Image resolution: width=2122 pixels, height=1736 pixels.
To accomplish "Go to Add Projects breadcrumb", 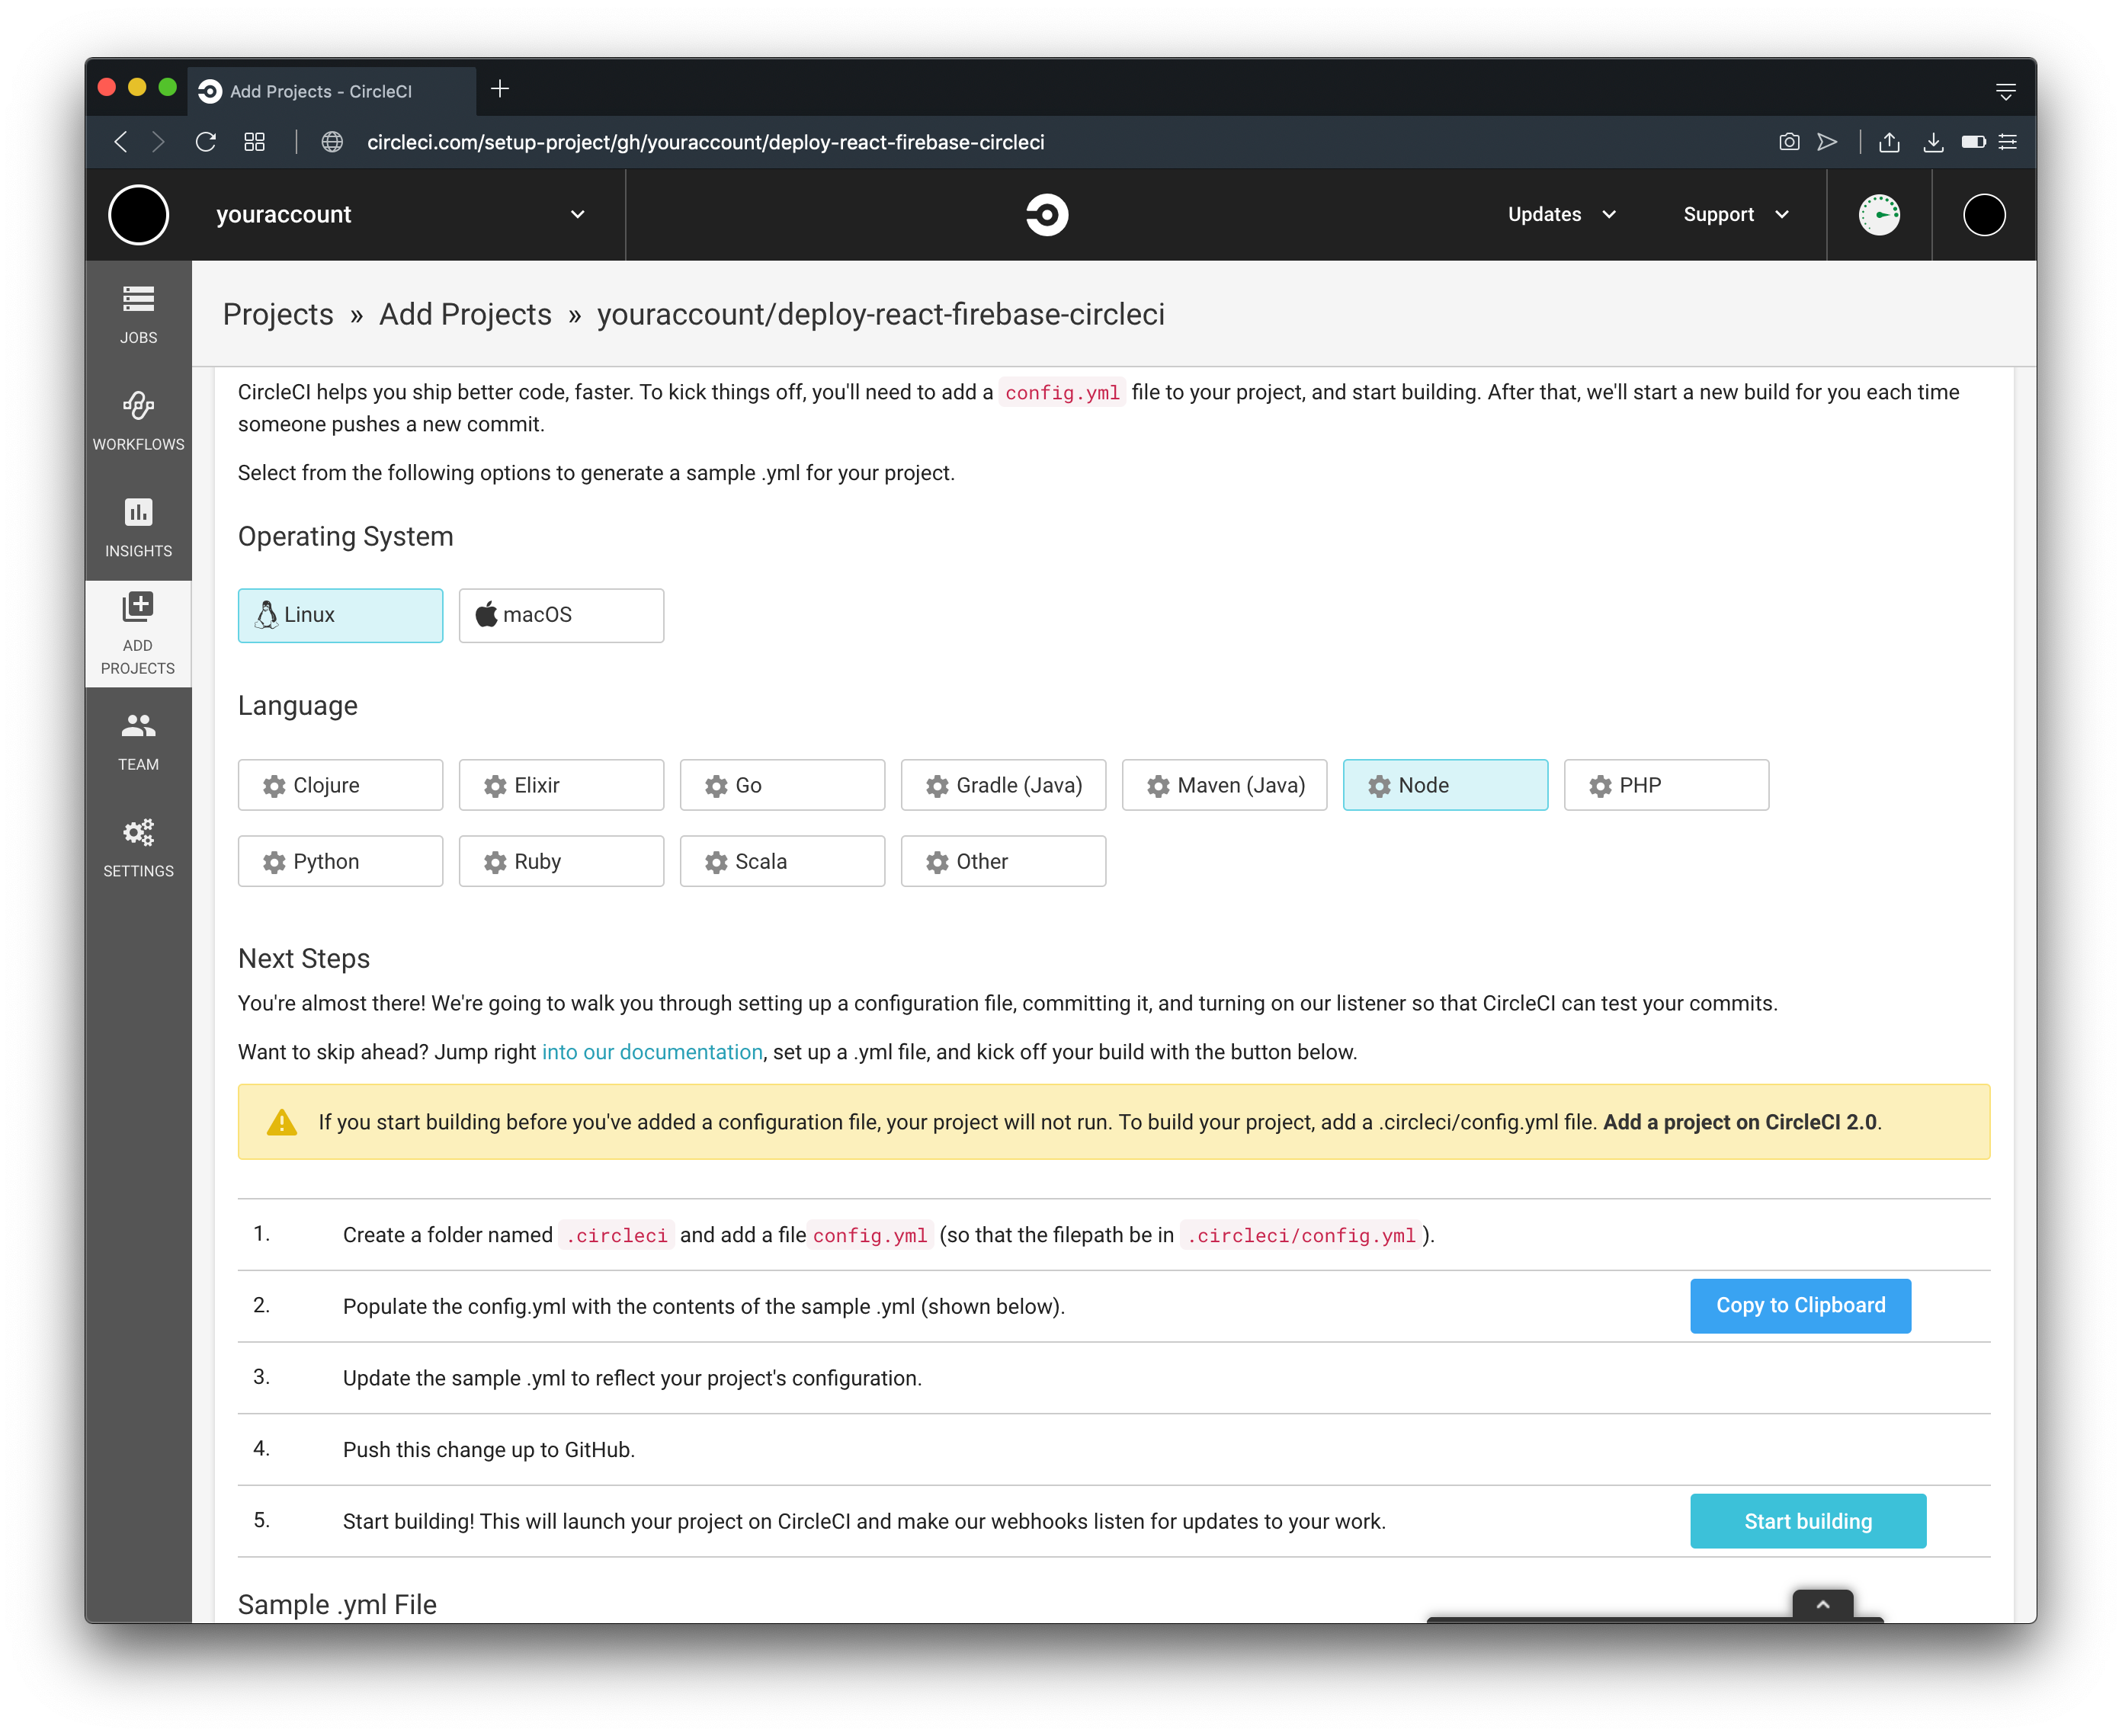I will pos(465,314).
